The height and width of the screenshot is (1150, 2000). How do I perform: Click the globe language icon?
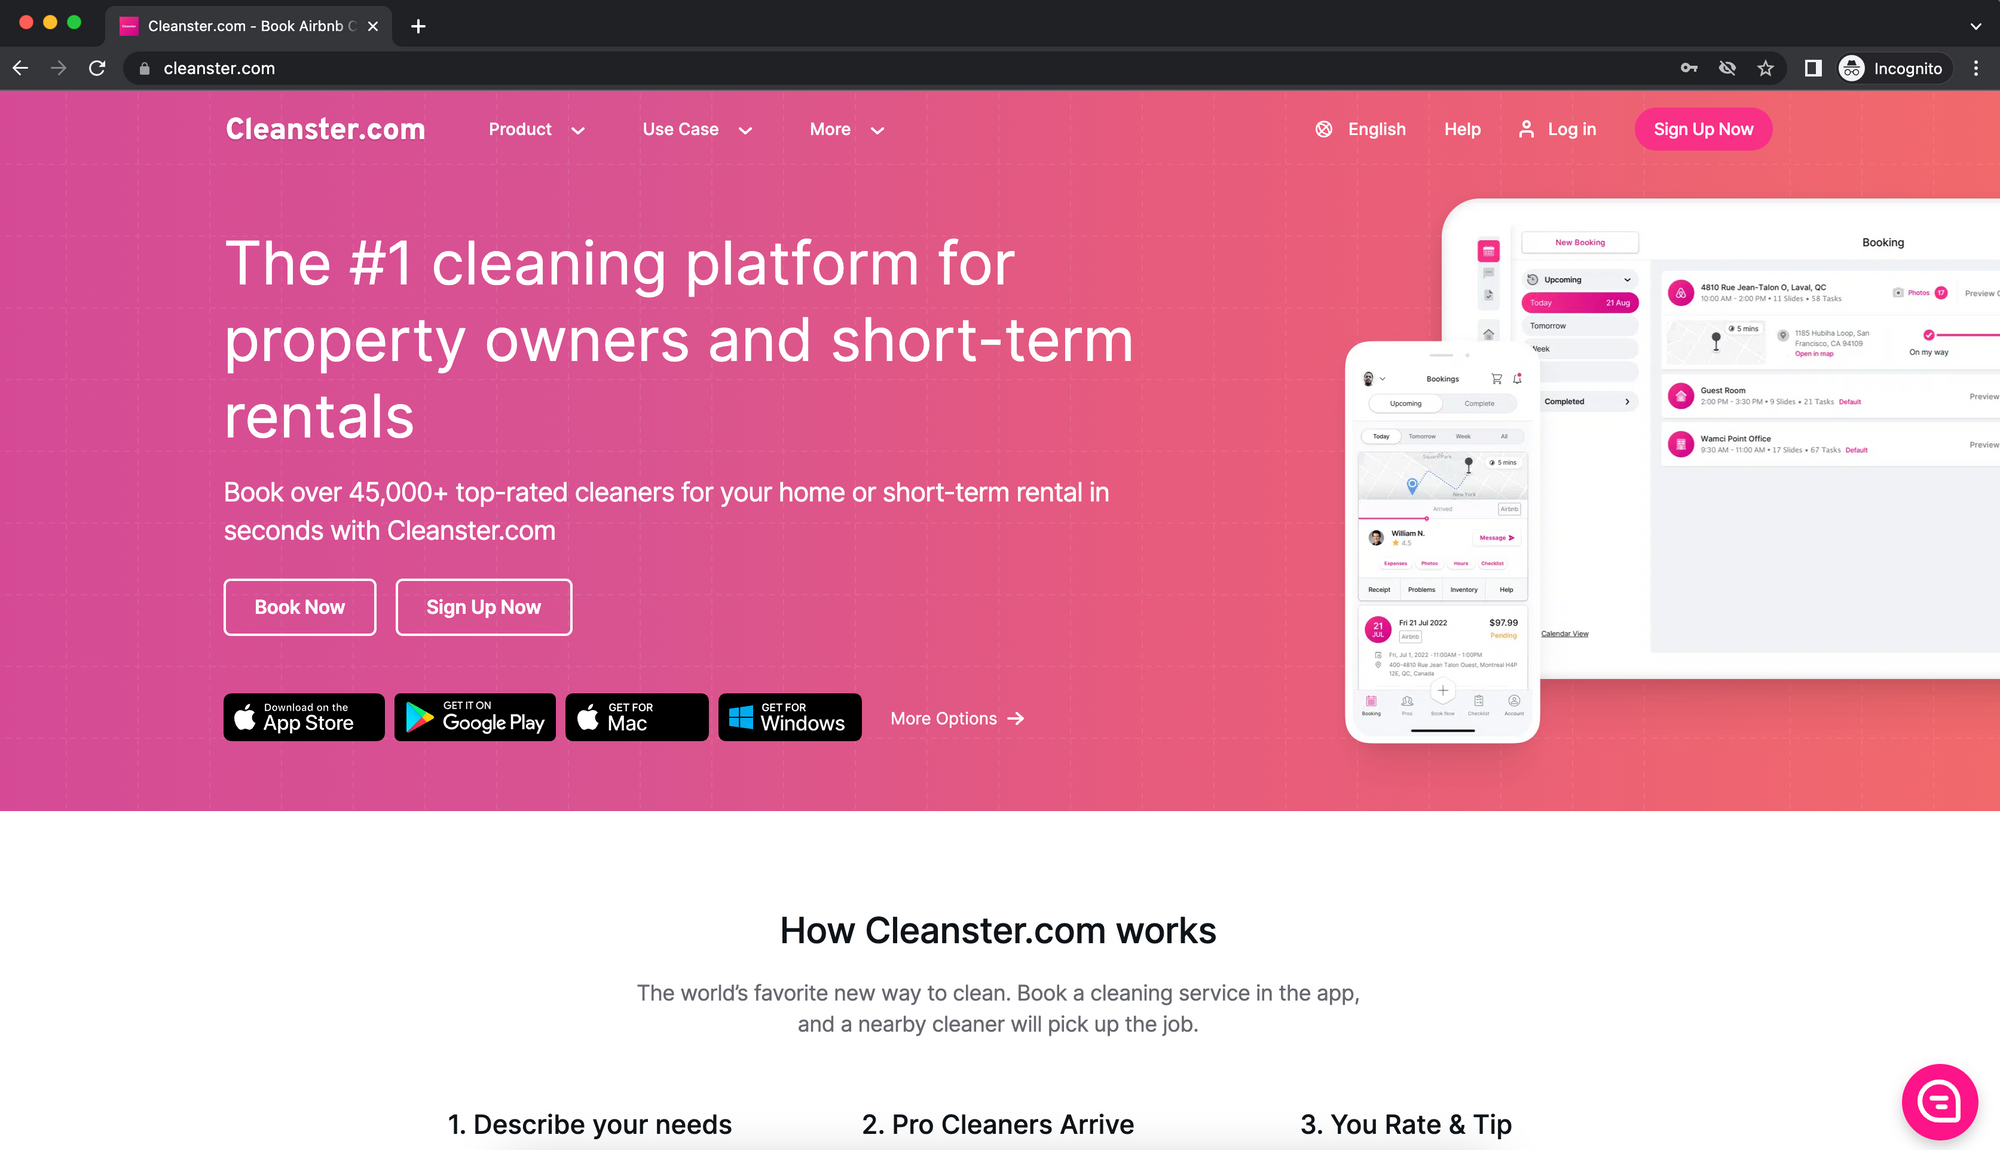click(1323, 128)
